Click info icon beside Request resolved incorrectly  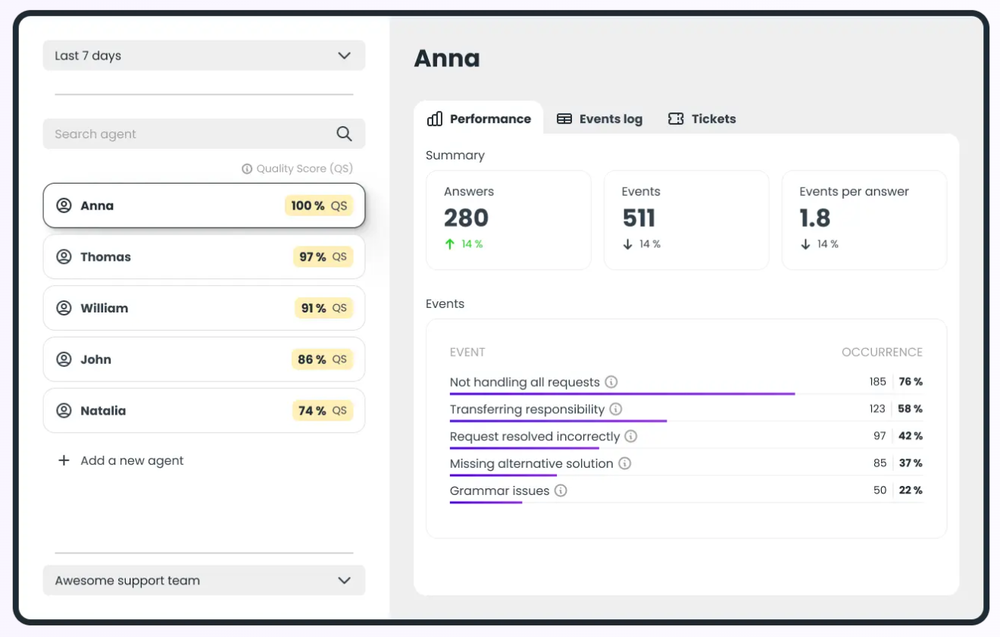point(631,436)
